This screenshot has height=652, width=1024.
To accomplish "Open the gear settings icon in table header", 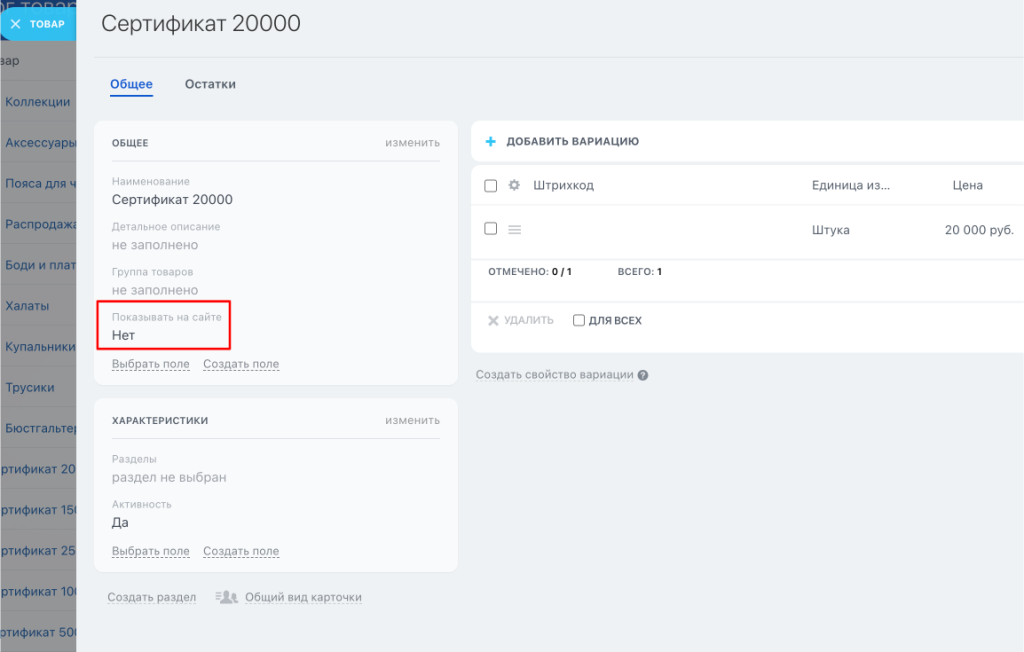I will [x=515, y=185].
